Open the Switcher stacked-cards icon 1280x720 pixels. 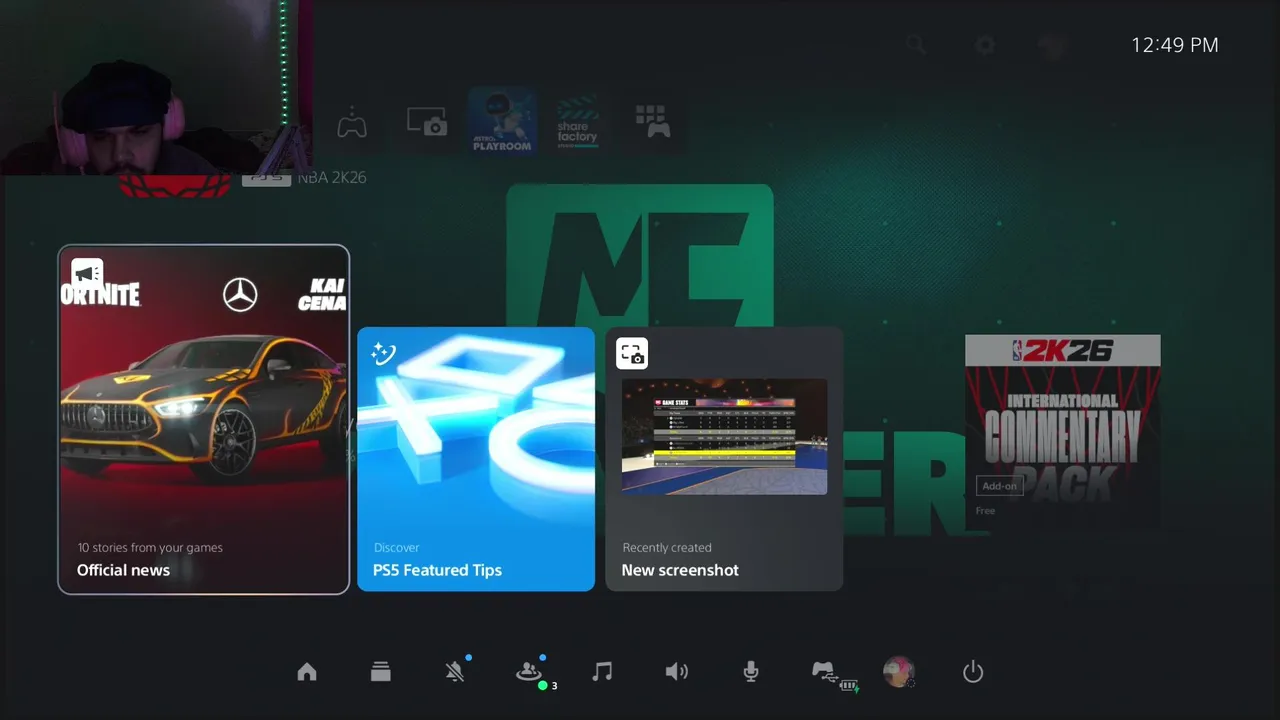coord(380,672)
